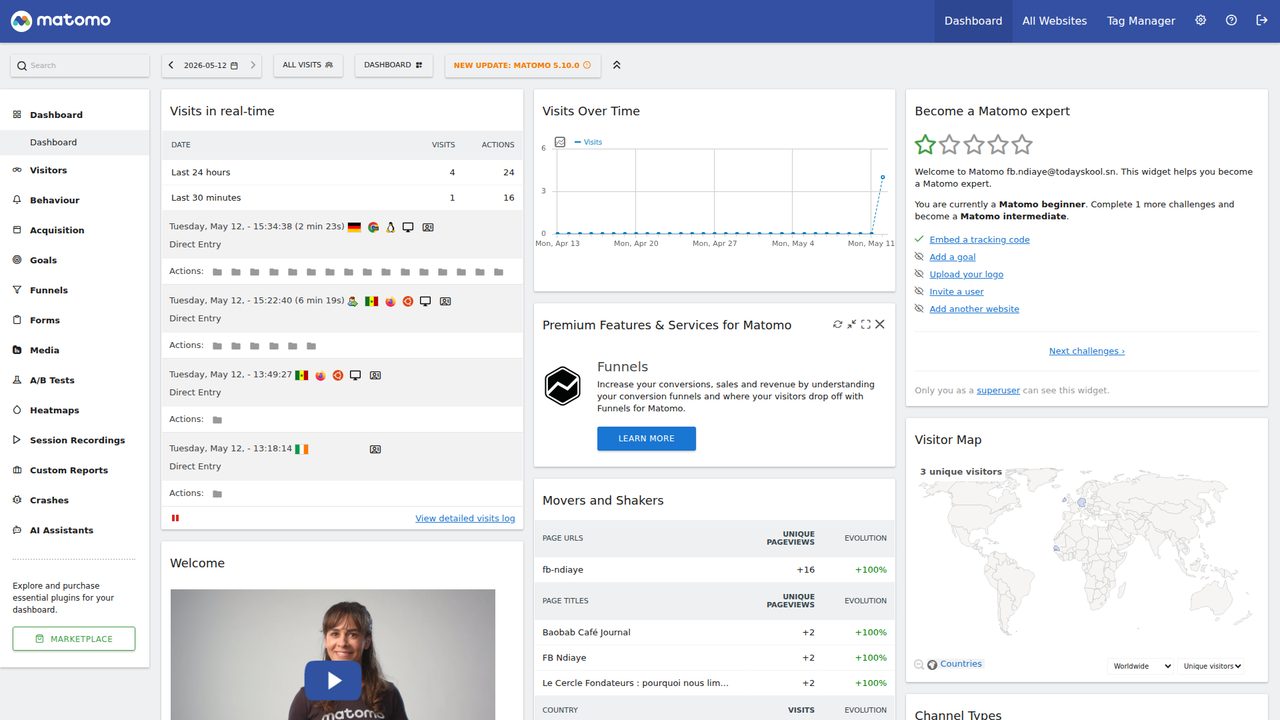
Task: Close the Premium Features widget
Action: click(x=880, y=324)
